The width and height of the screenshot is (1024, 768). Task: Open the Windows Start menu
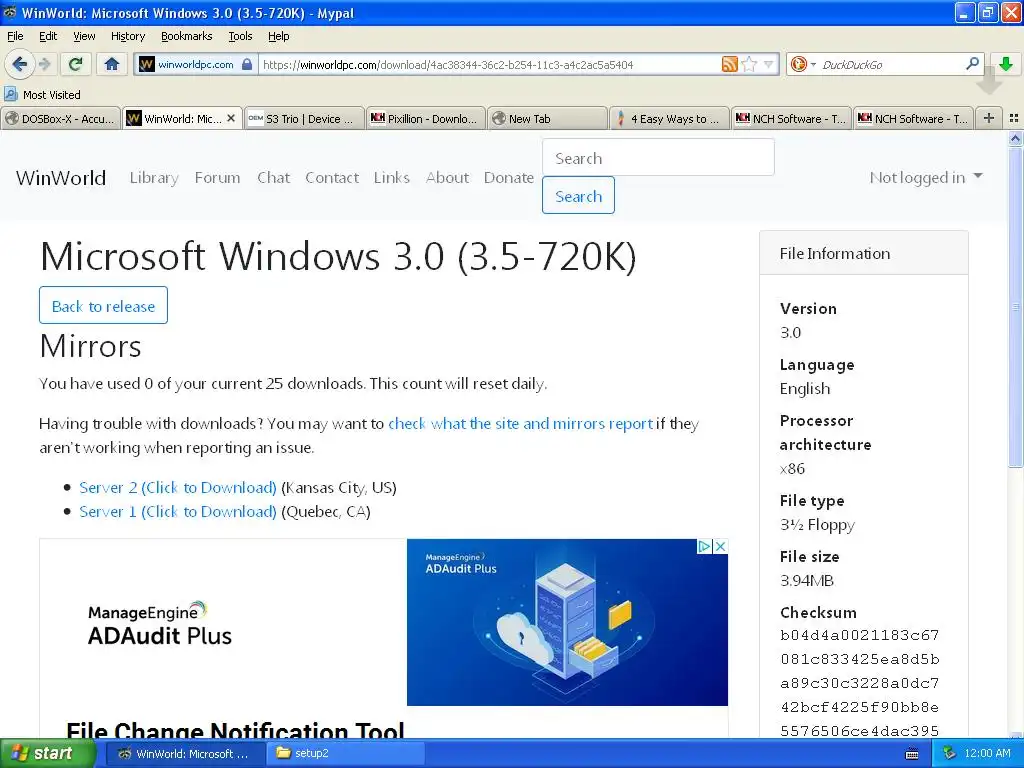click(48, 753)
